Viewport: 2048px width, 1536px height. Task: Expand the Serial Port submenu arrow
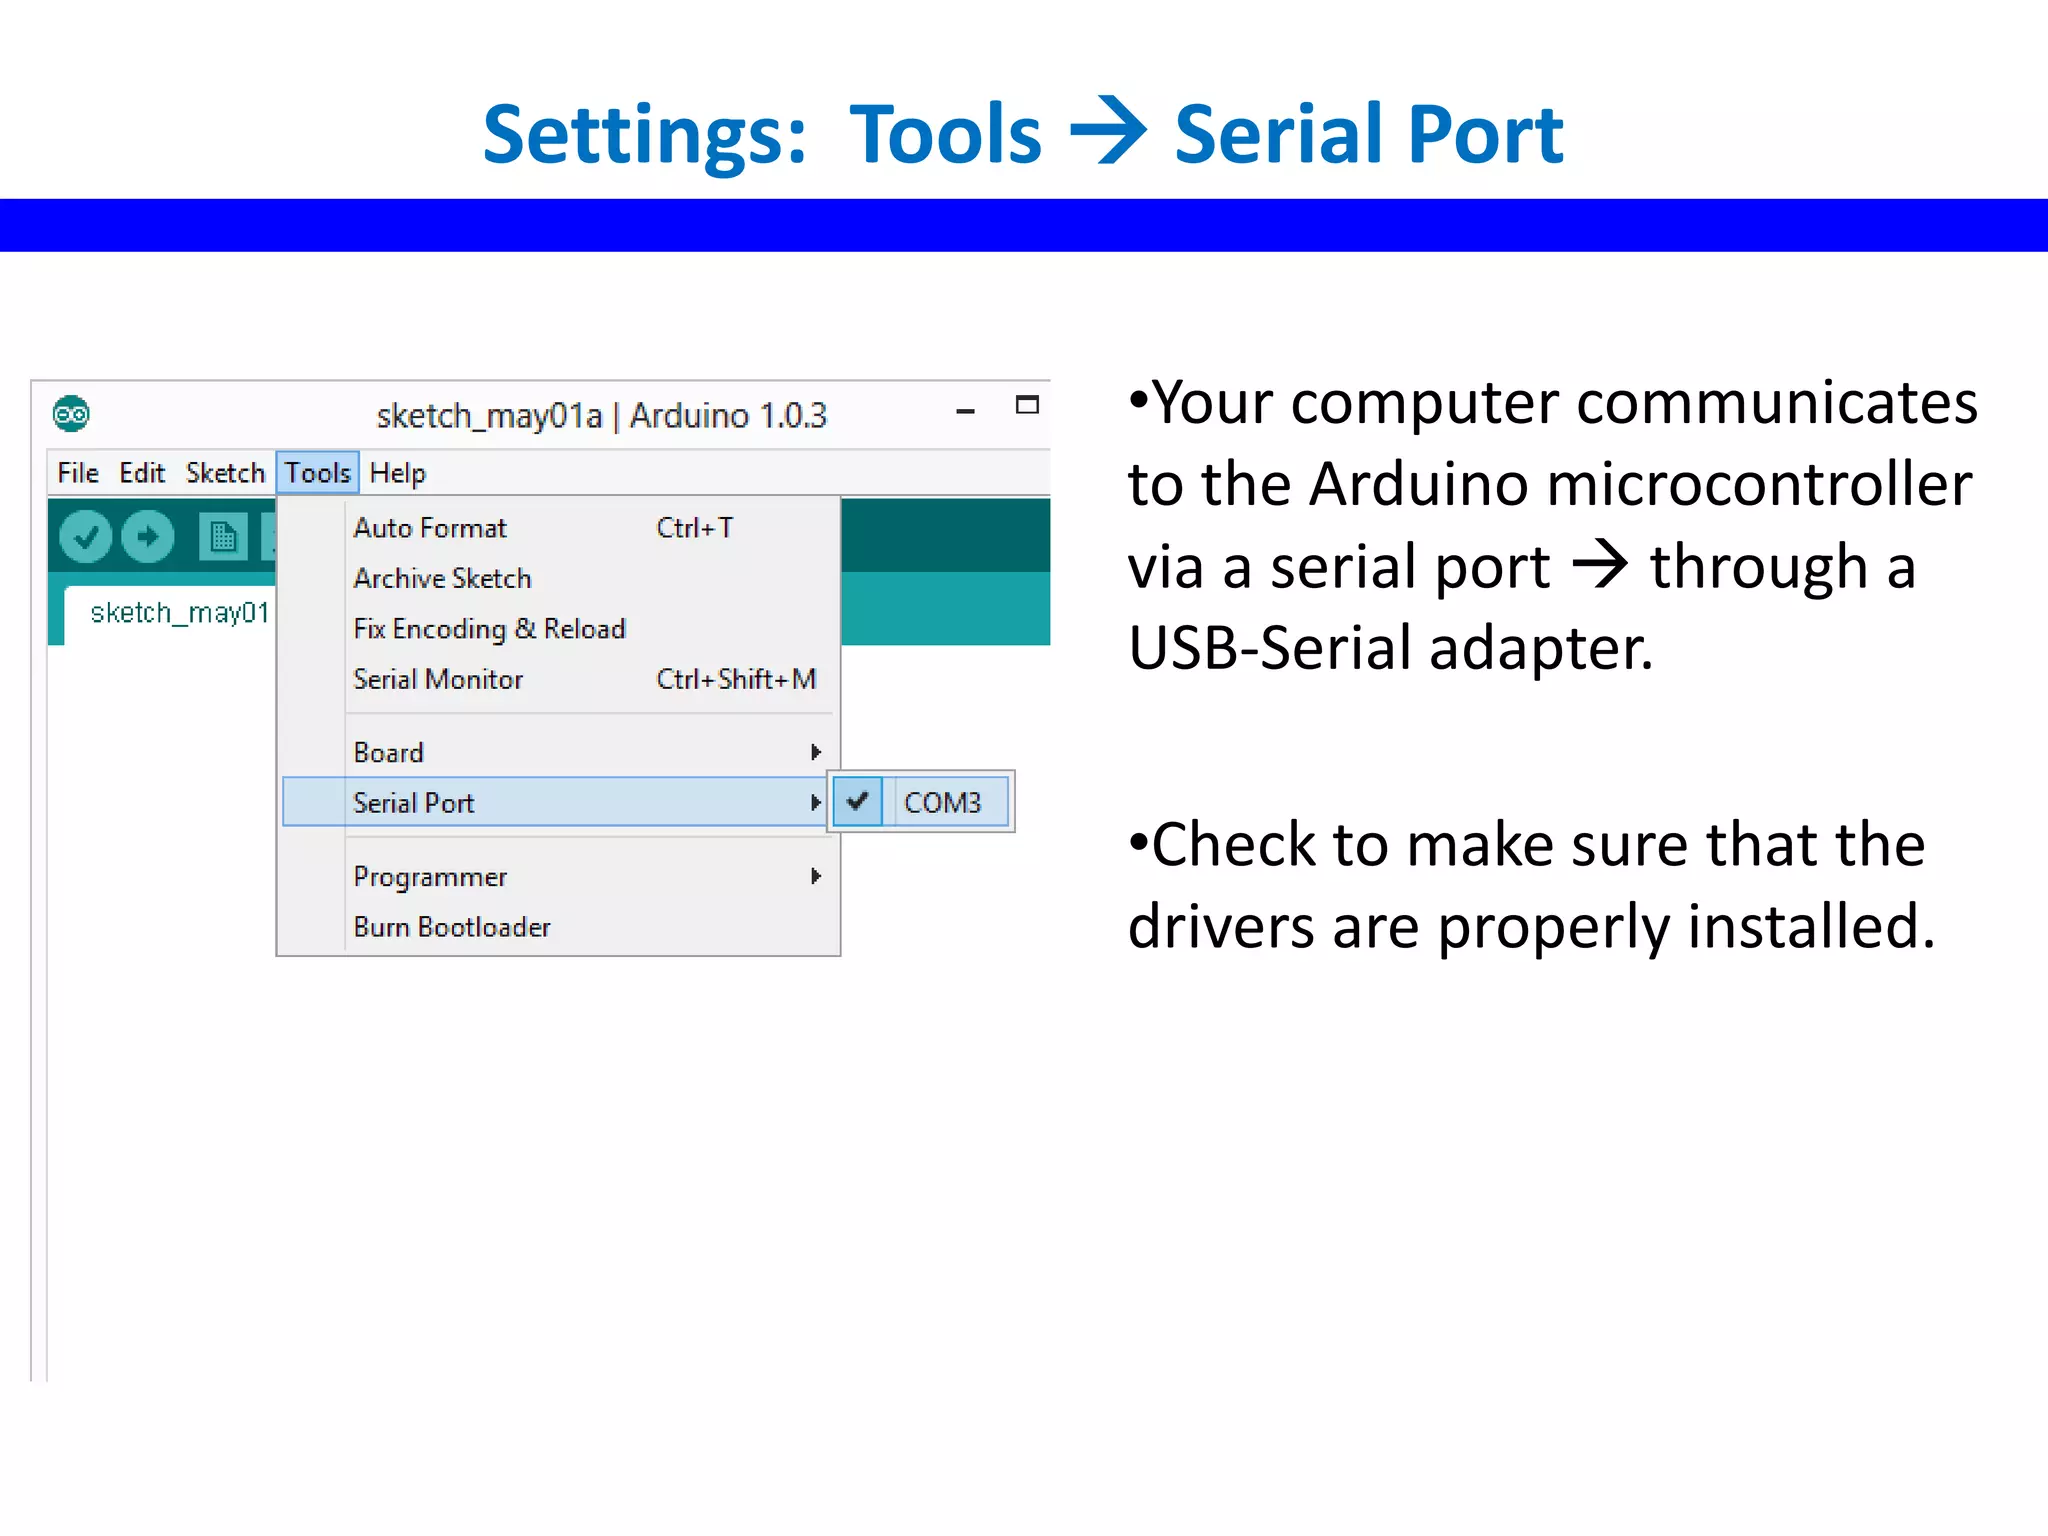816,802
